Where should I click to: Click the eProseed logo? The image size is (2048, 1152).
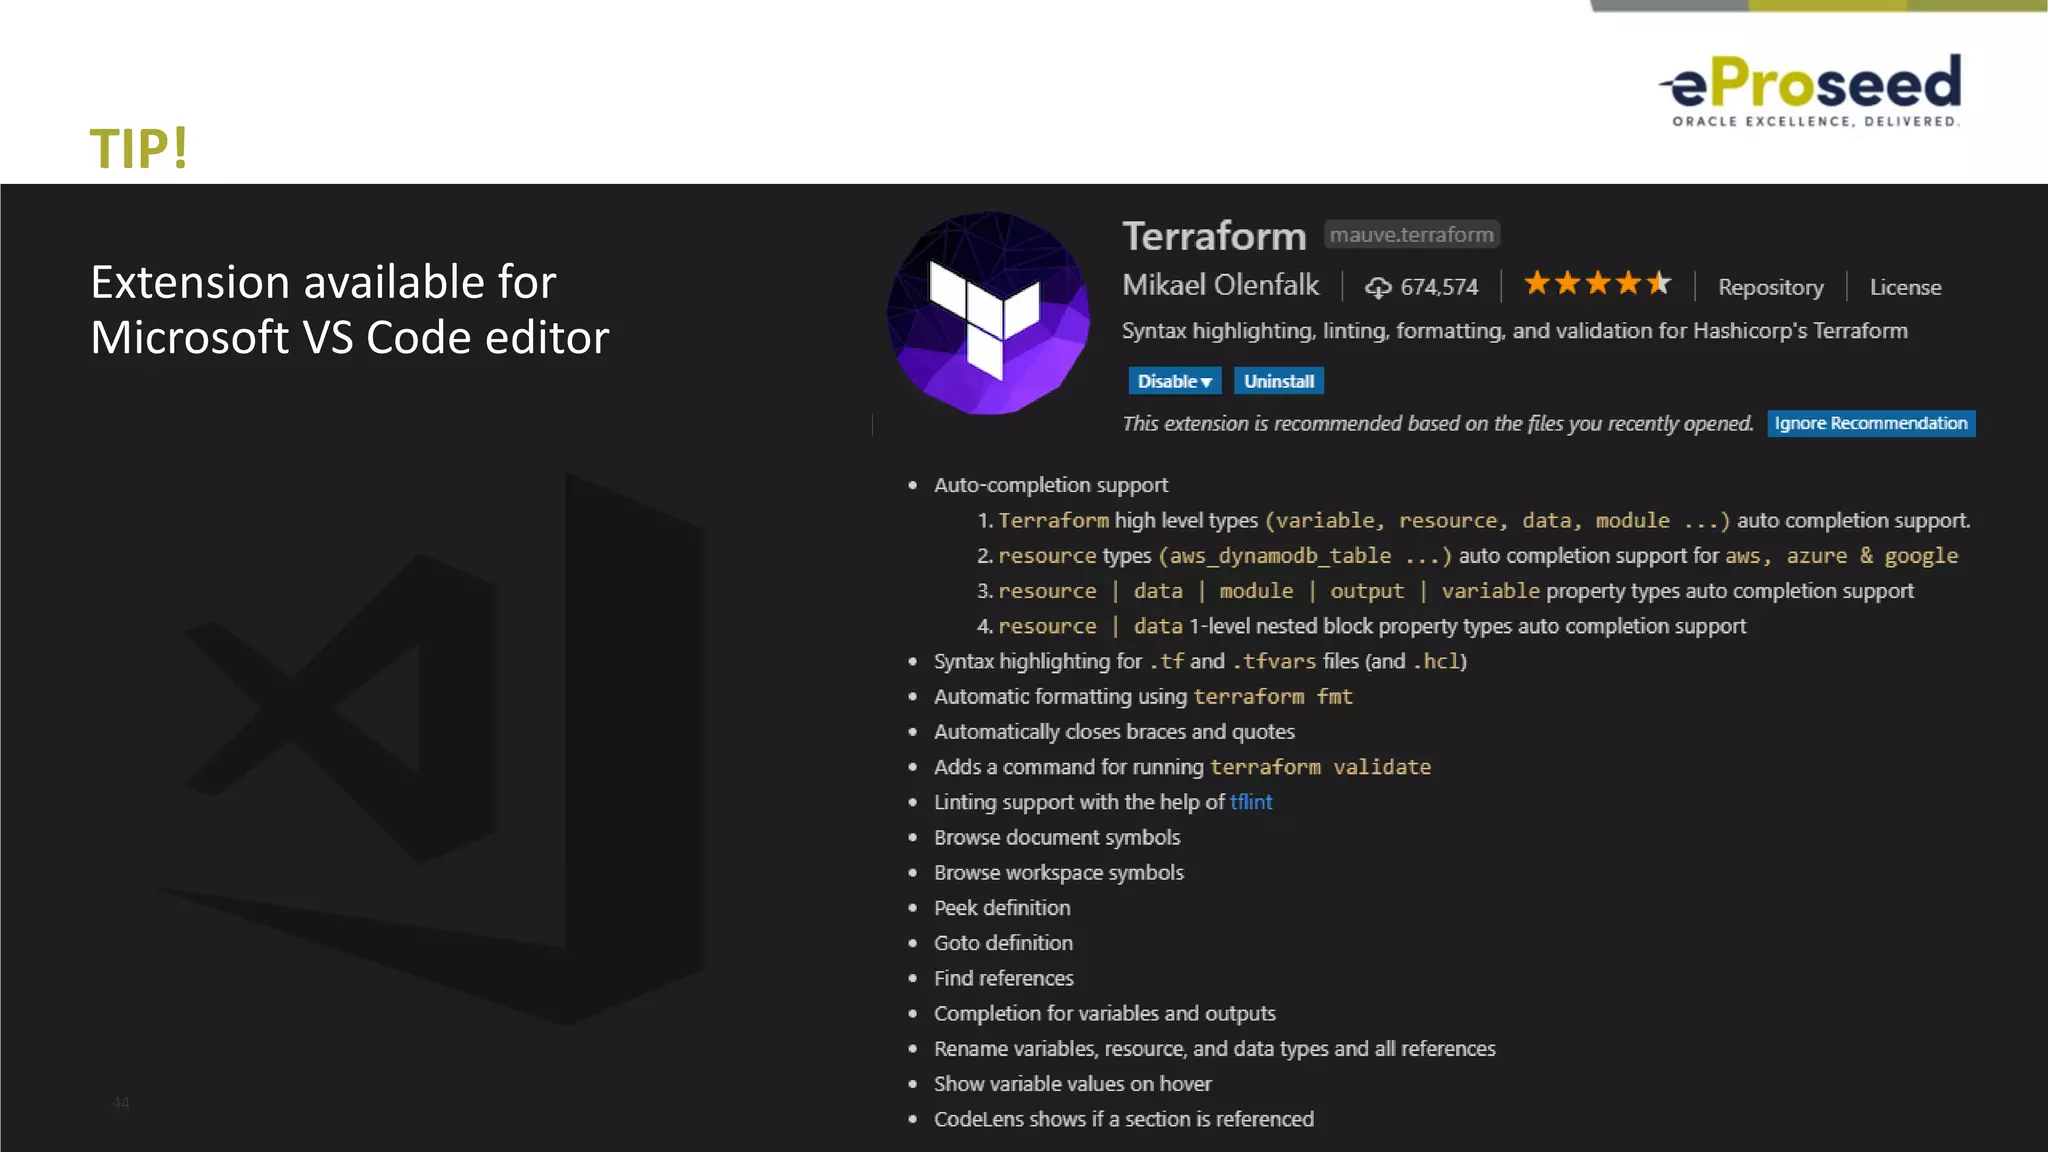[x=1811, y=90]
